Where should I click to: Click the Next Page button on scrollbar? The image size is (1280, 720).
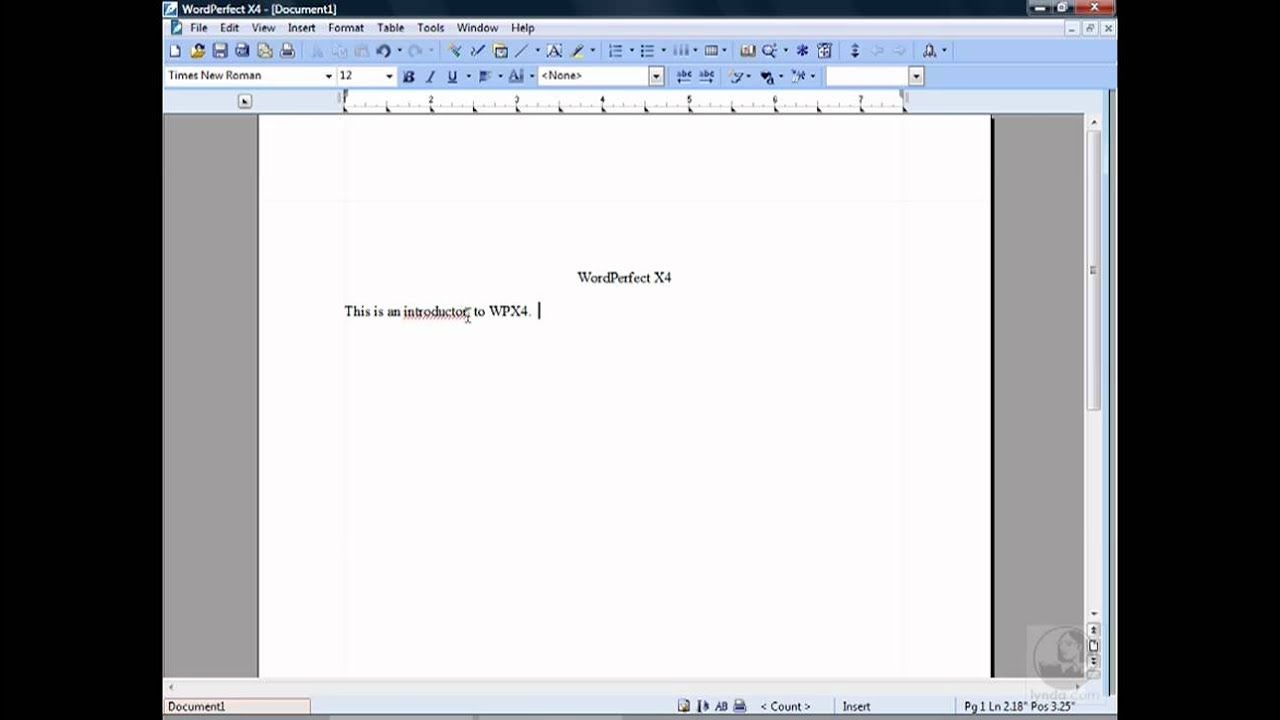coord(1093,660)
